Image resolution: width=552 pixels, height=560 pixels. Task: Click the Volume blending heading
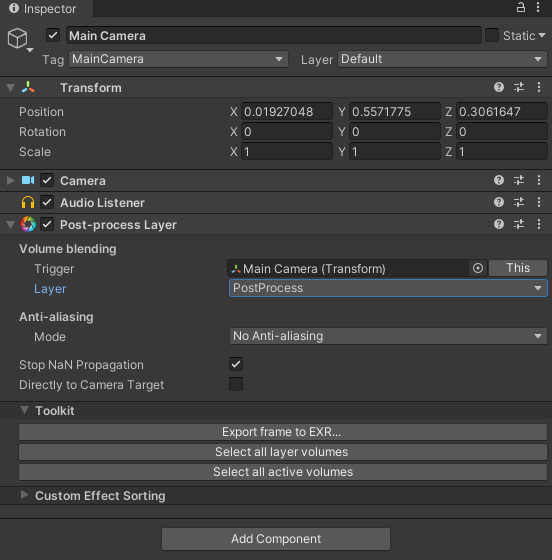(67, 249)
